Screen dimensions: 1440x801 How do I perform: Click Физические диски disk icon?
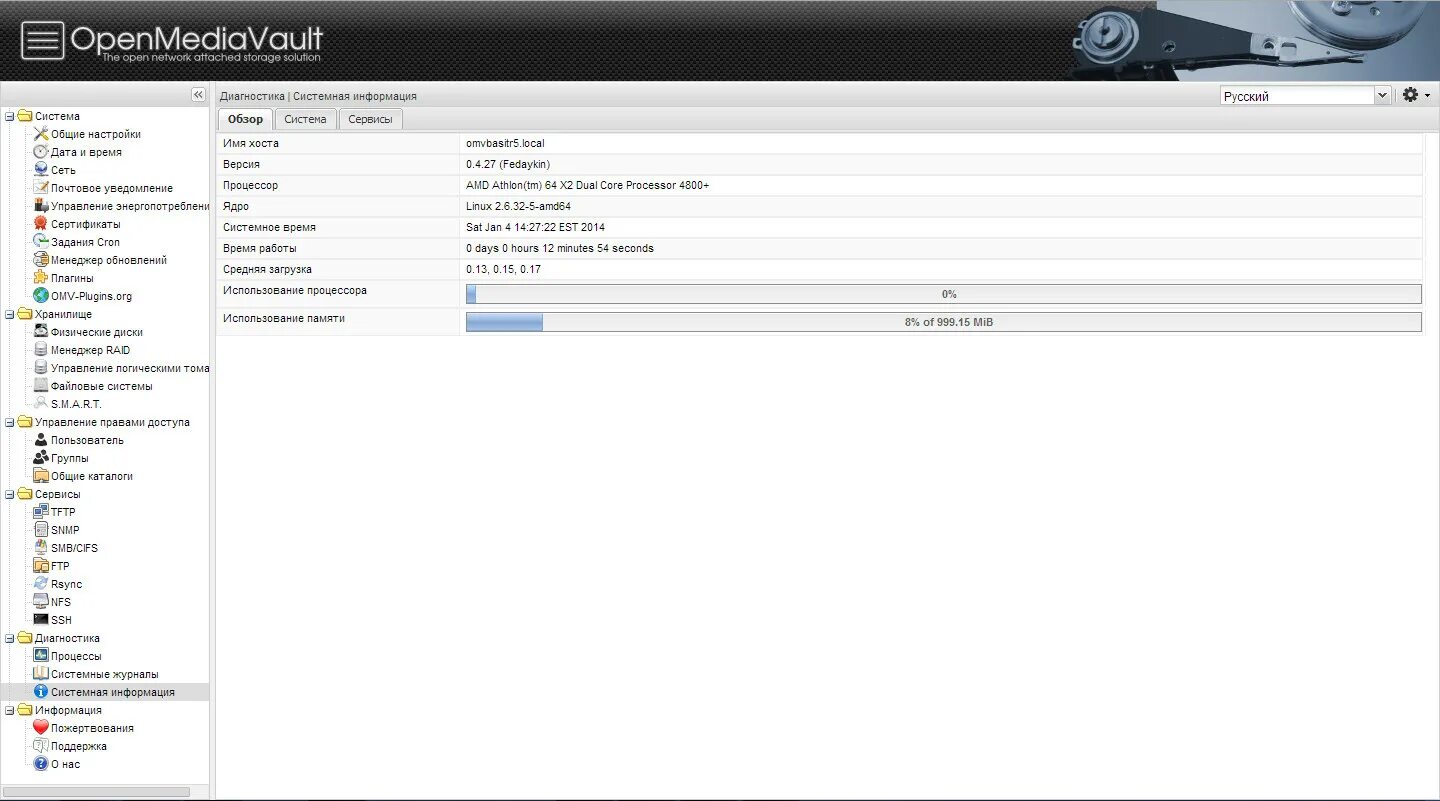pyautogui.click(x=41, y=332)
